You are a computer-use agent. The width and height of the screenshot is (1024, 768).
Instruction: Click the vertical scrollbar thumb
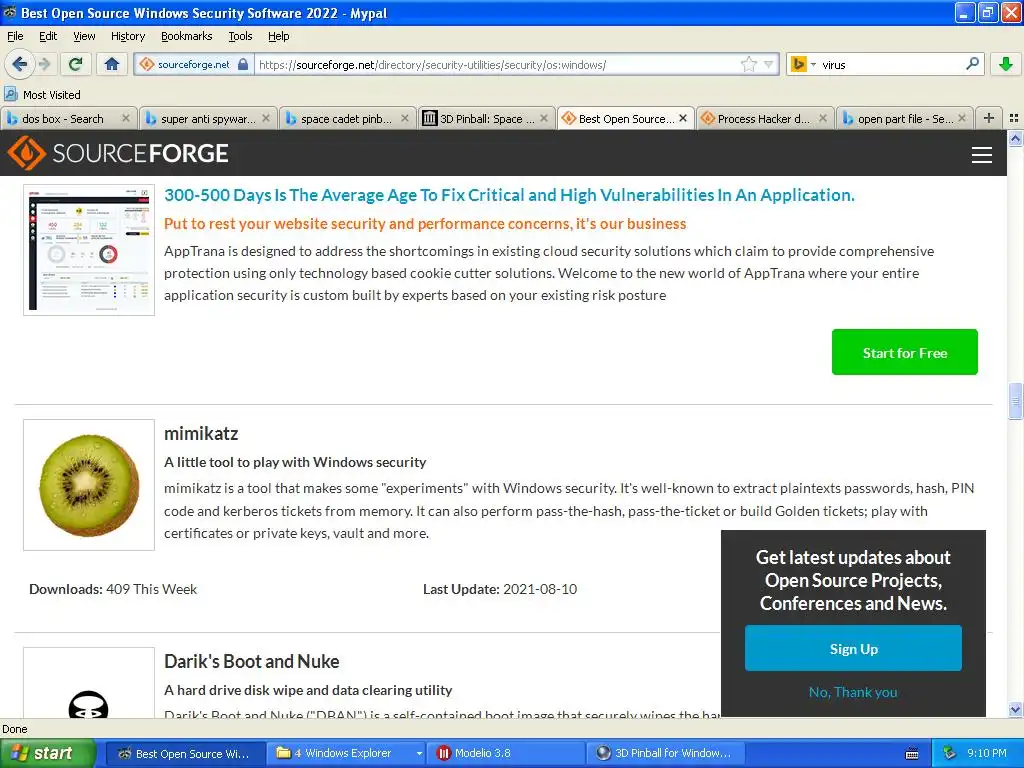coord(1015,401)
